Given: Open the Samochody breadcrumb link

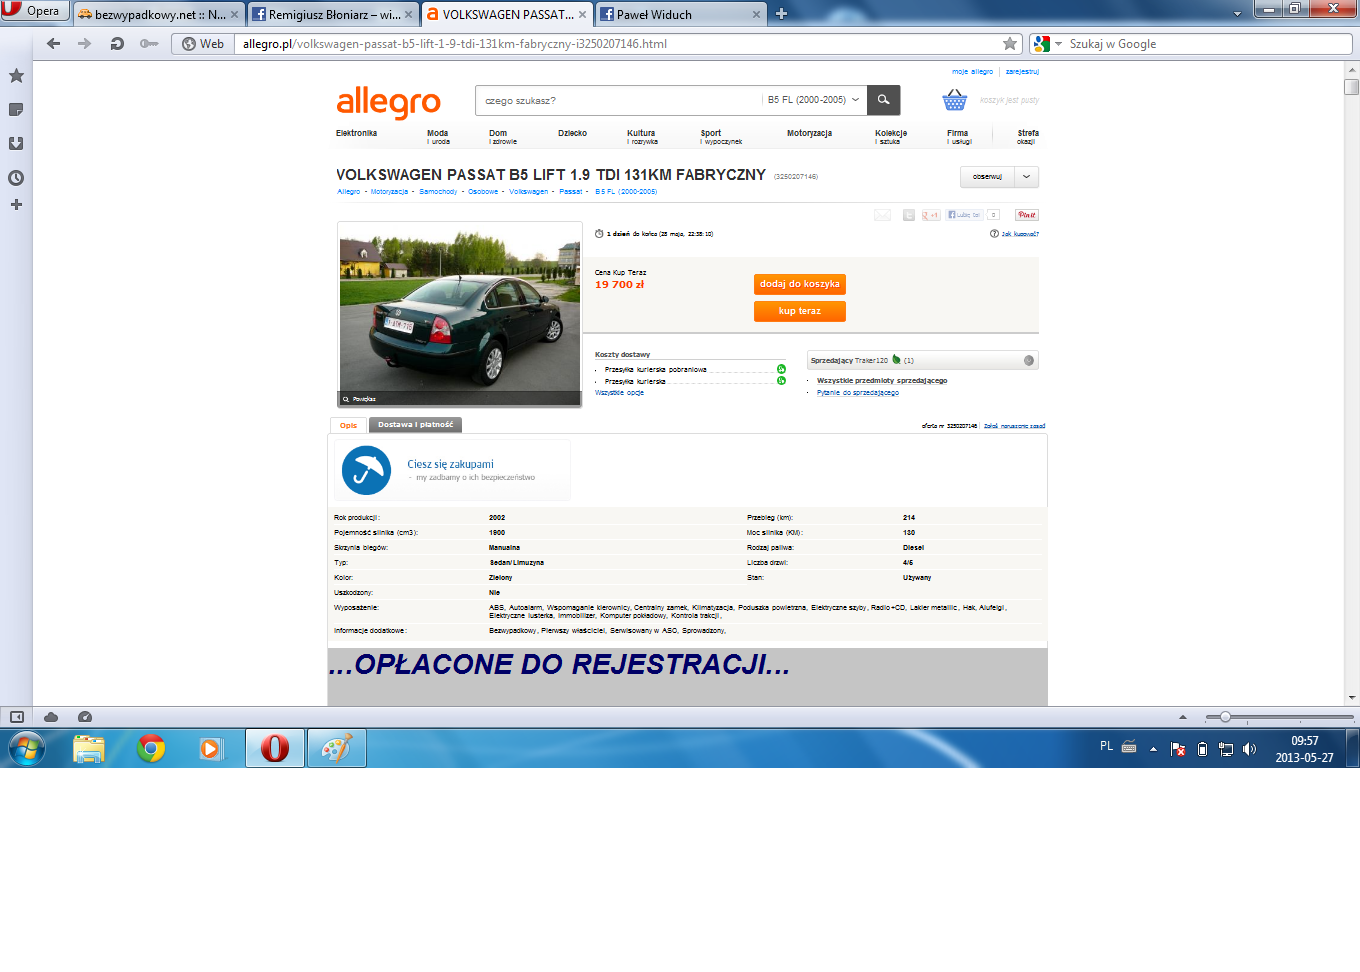Looking at the screenshot, I should (x=438, y=192).
